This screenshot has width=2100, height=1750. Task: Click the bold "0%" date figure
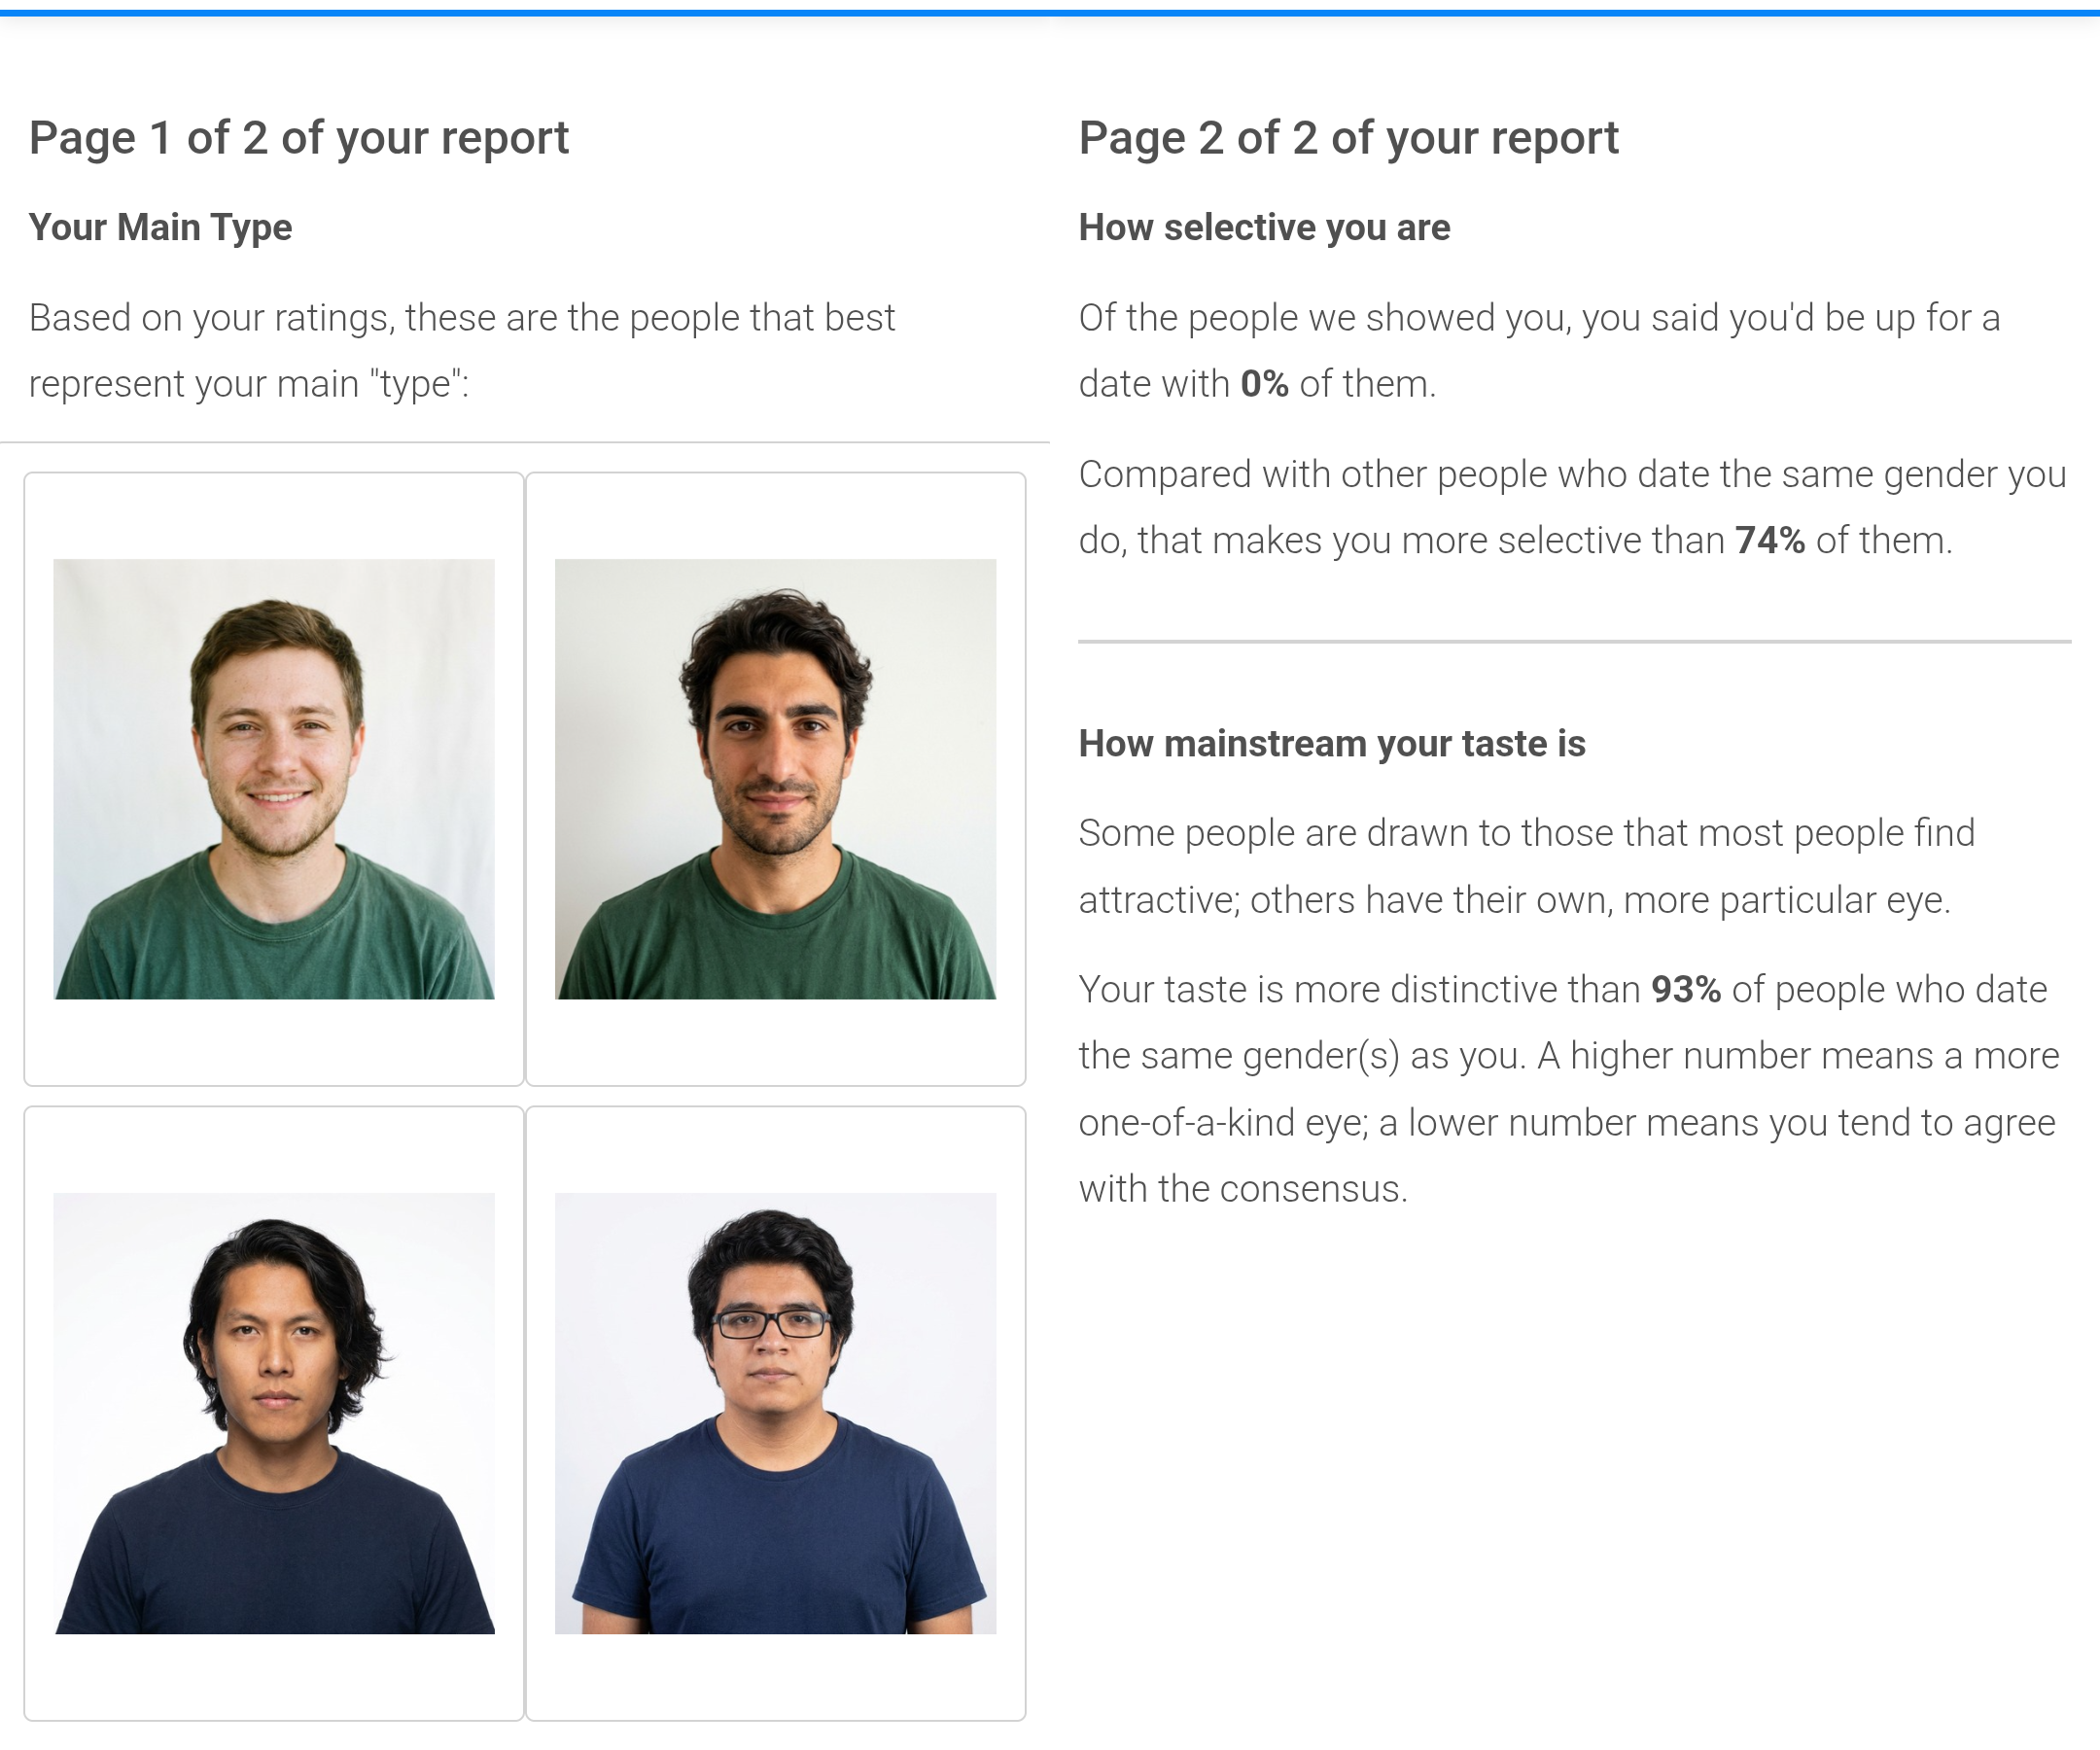point(1264,384)
